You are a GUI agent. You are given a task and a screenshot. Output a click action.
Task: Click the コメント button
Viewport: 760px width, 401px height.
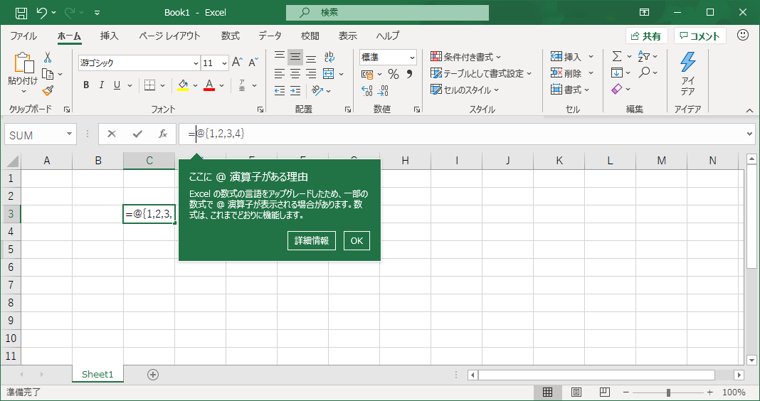700,36
